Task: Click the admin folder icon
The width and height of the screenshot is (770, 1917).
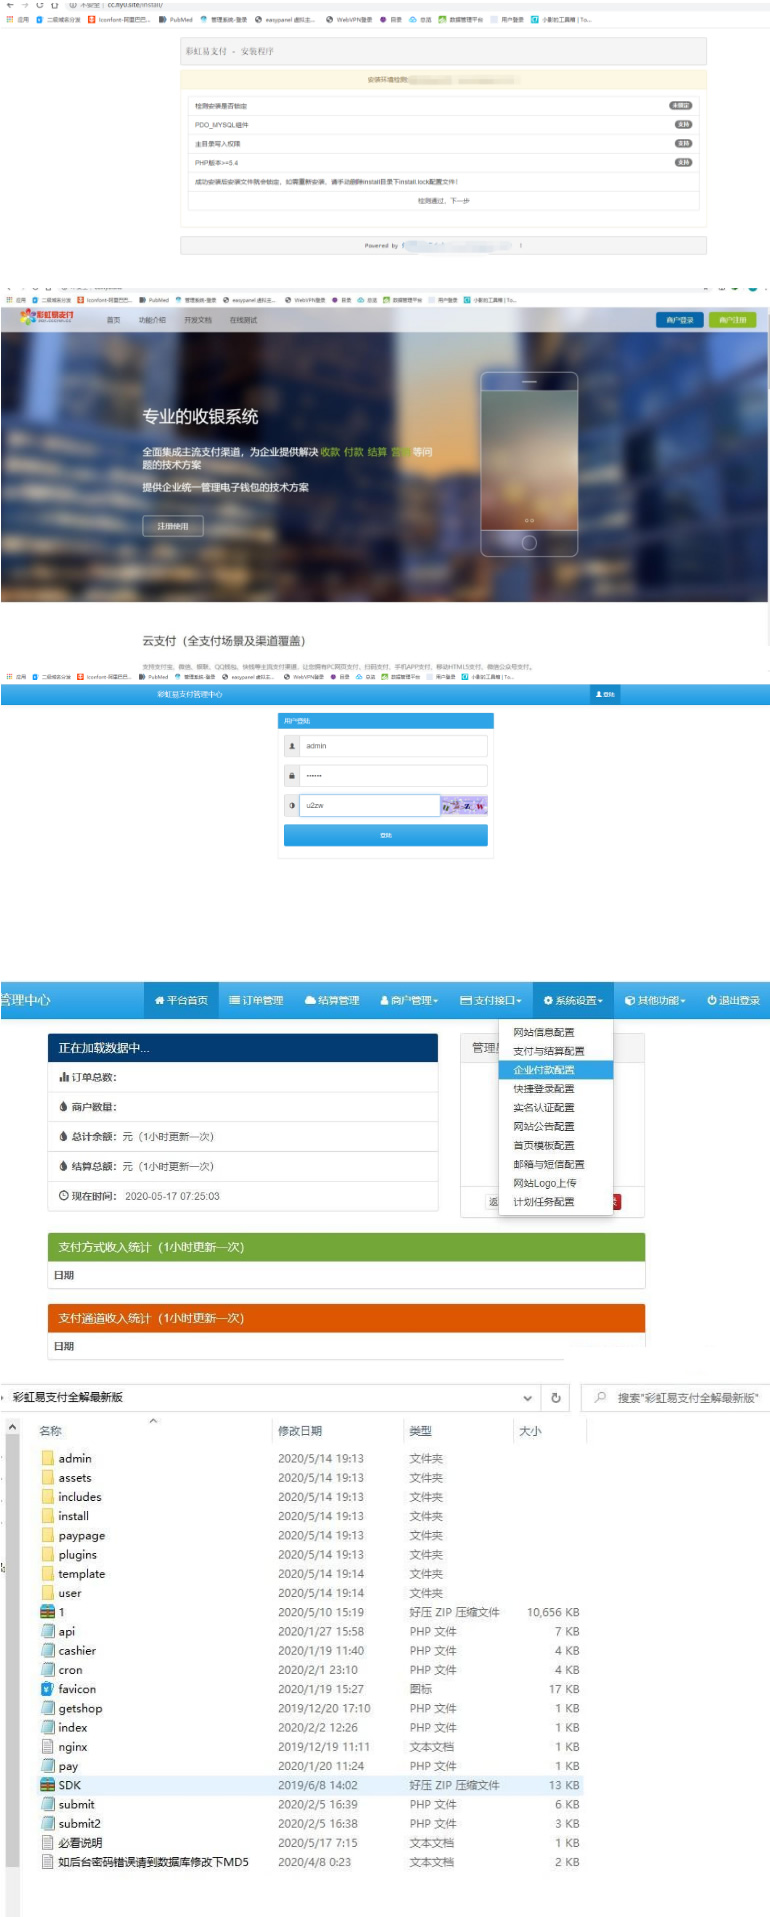Action: coord(47,1458)
